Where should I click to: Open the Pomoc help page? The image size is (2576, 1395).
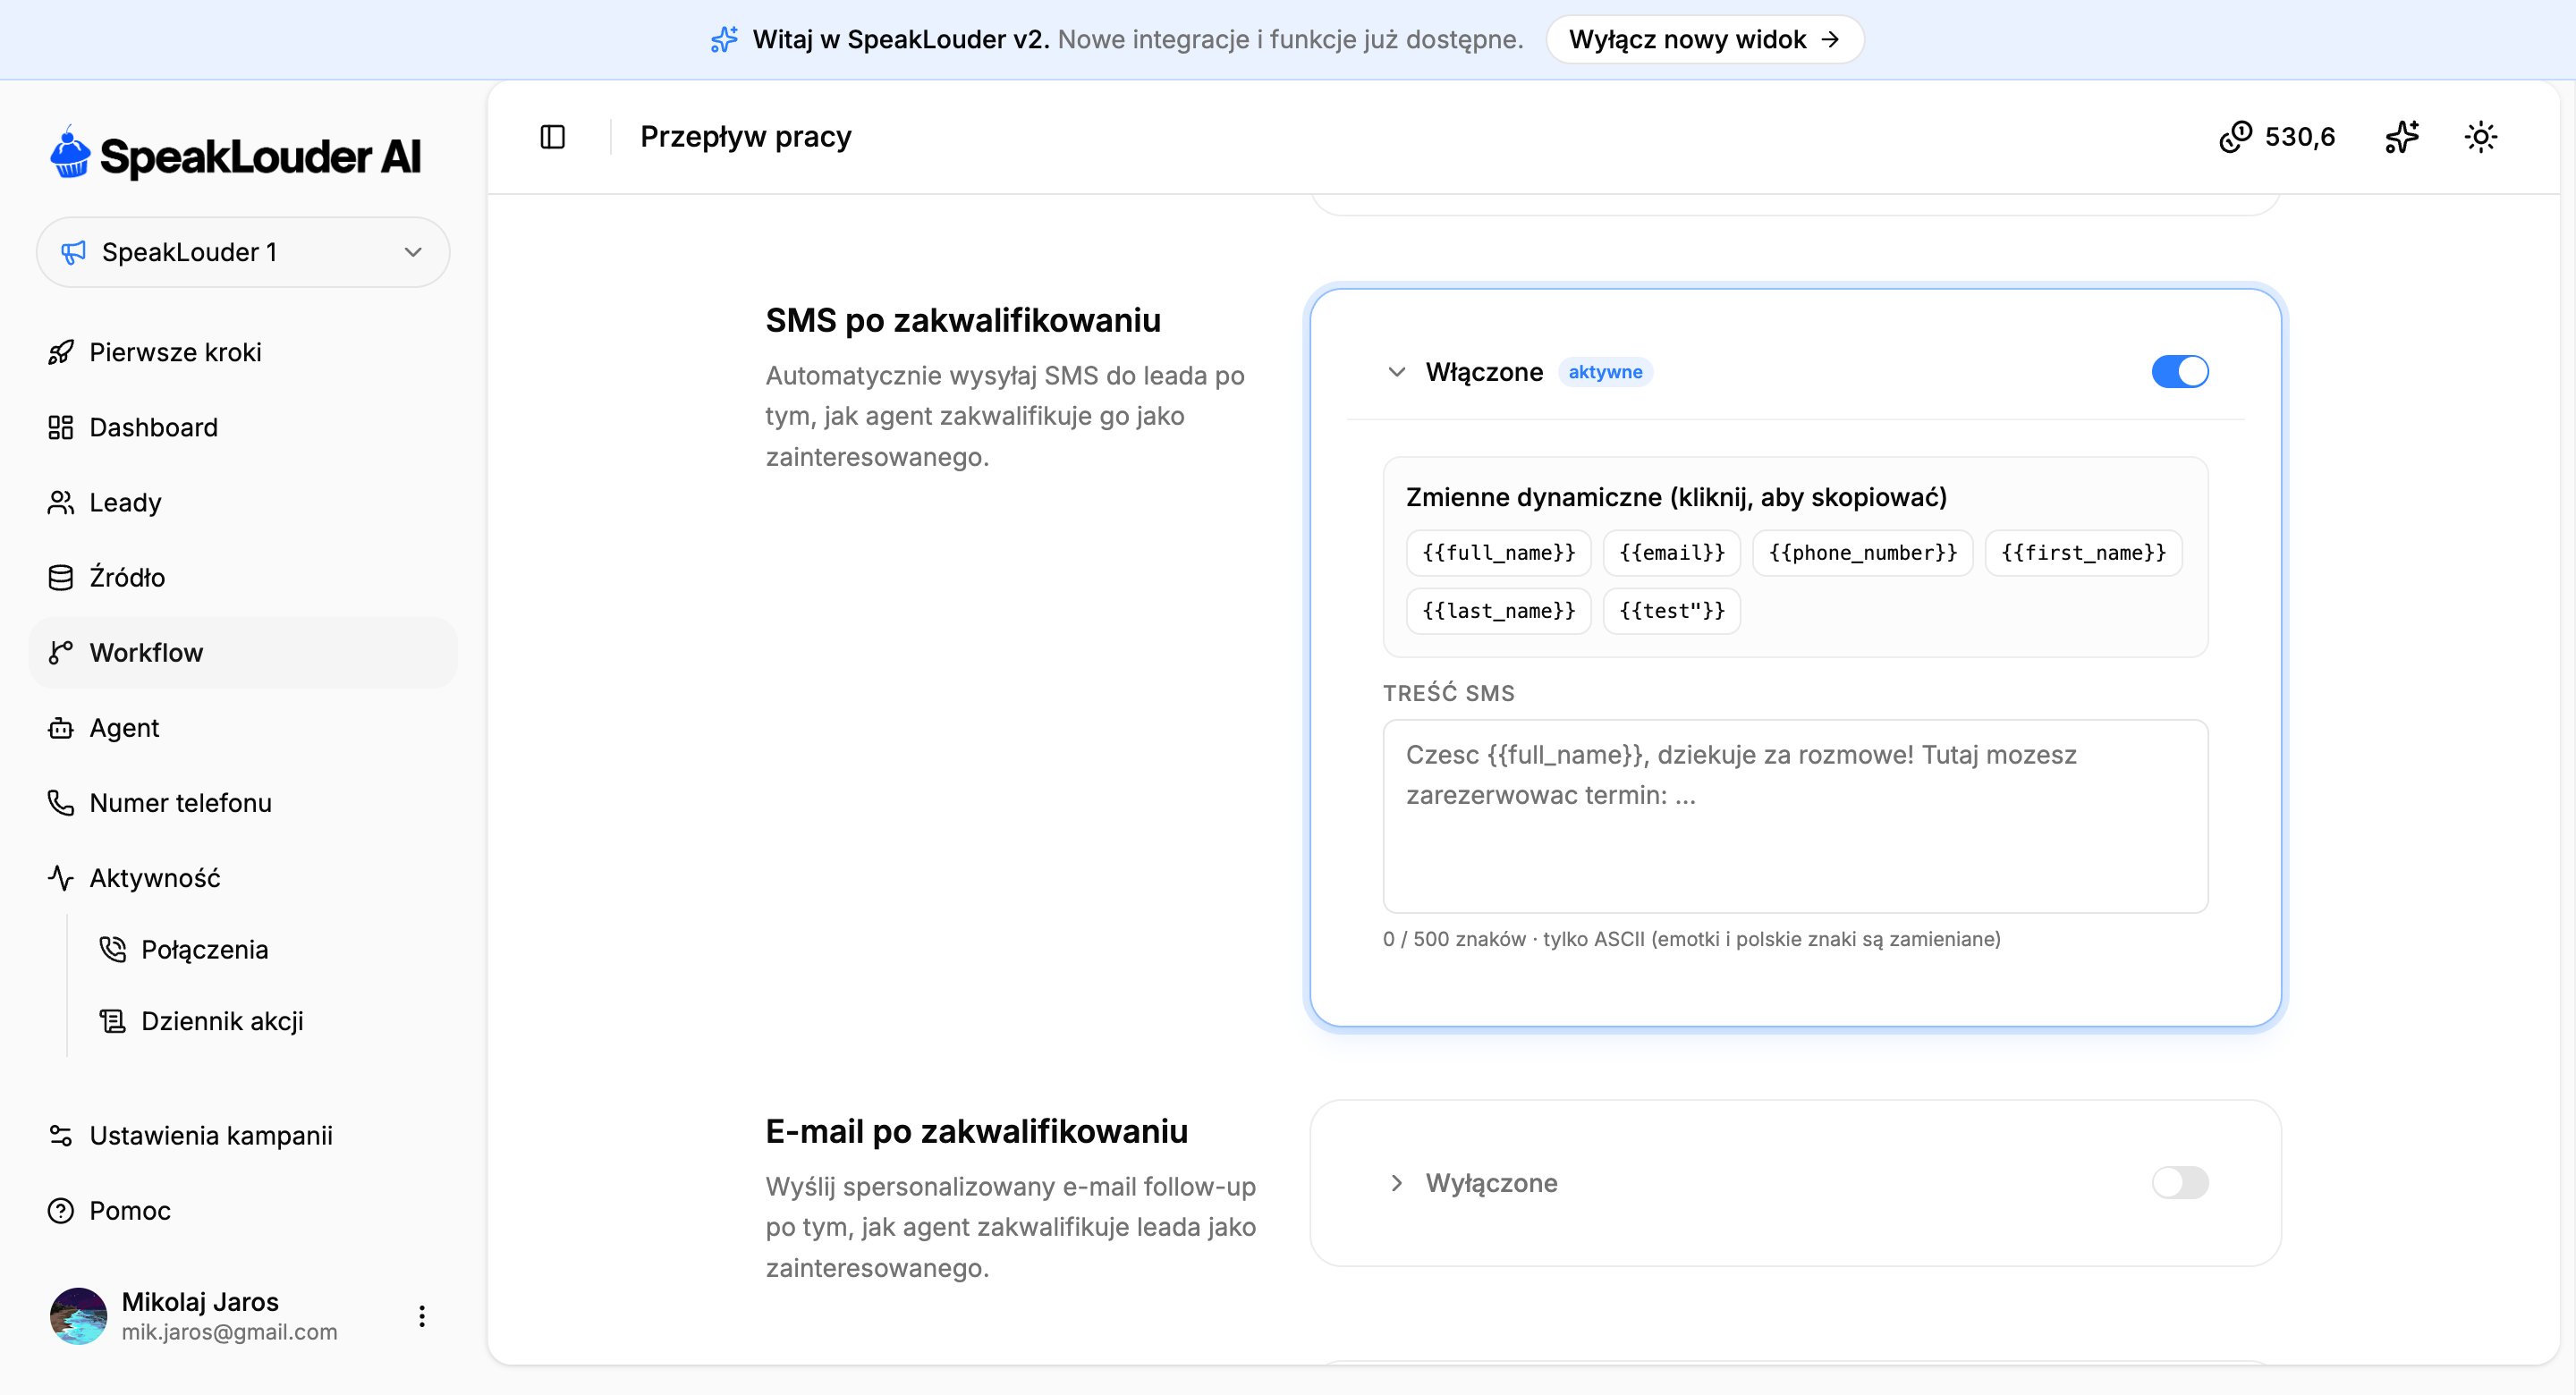point(243,1211)
